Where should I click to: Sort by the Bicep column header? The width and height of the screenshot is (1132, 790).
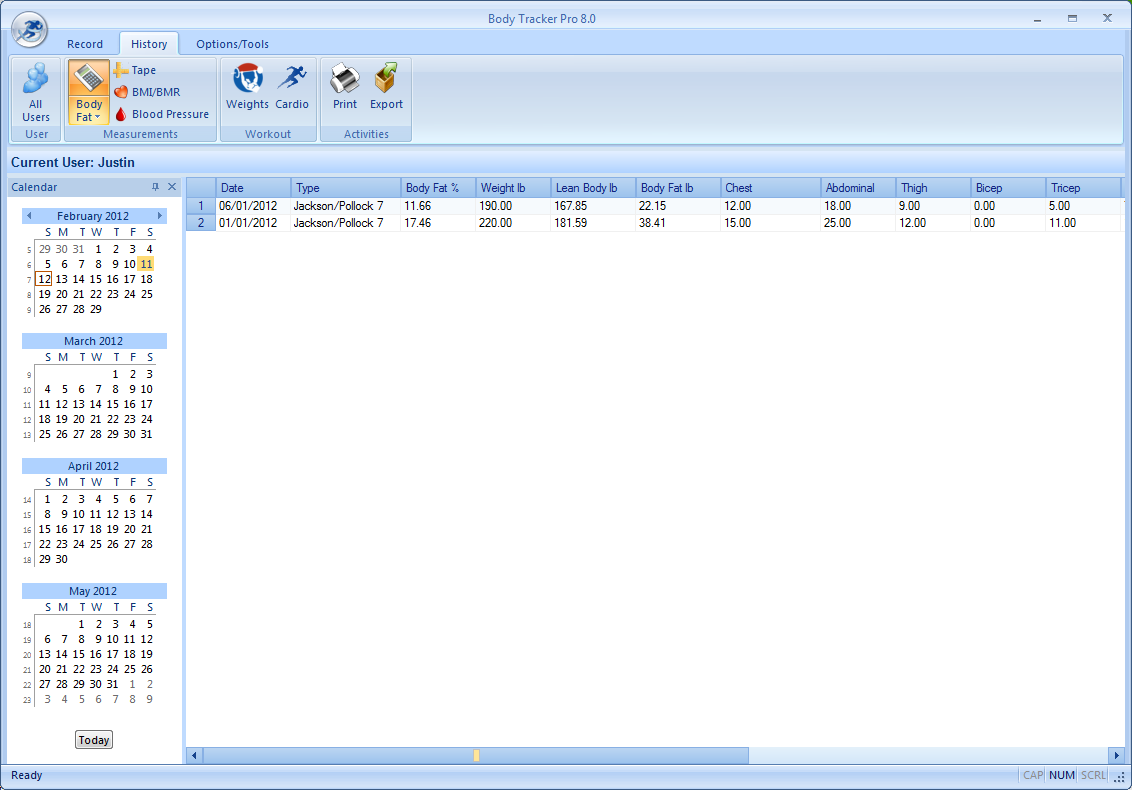(x=1009, y=188)
